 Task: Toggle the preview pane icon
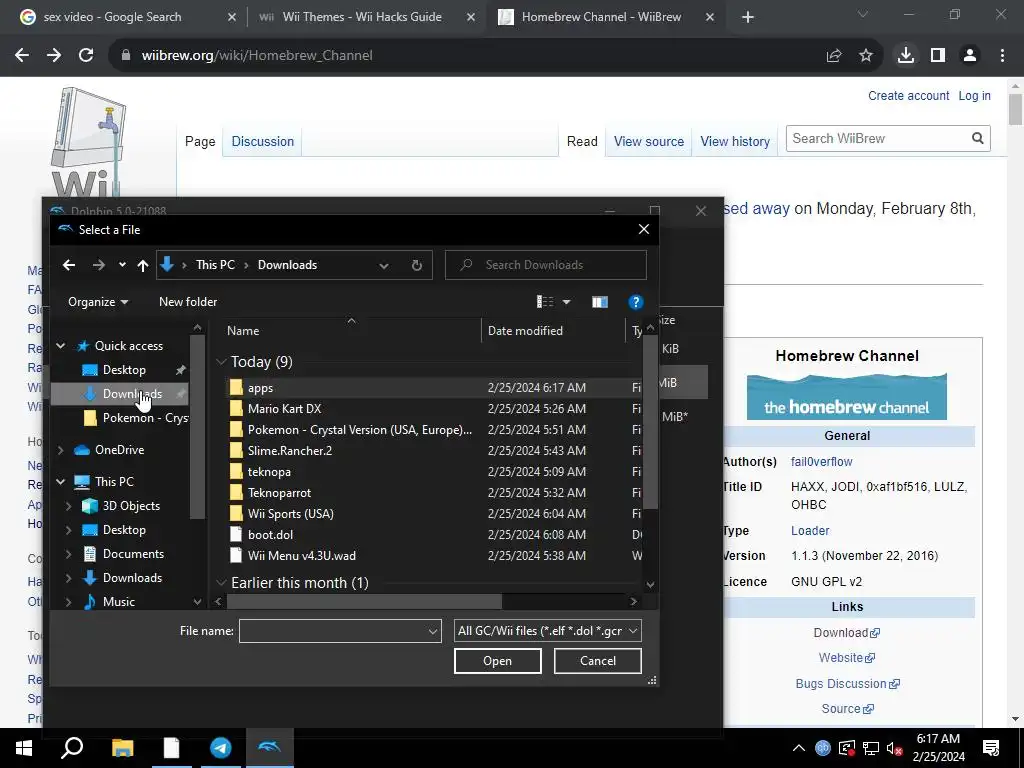600,302
